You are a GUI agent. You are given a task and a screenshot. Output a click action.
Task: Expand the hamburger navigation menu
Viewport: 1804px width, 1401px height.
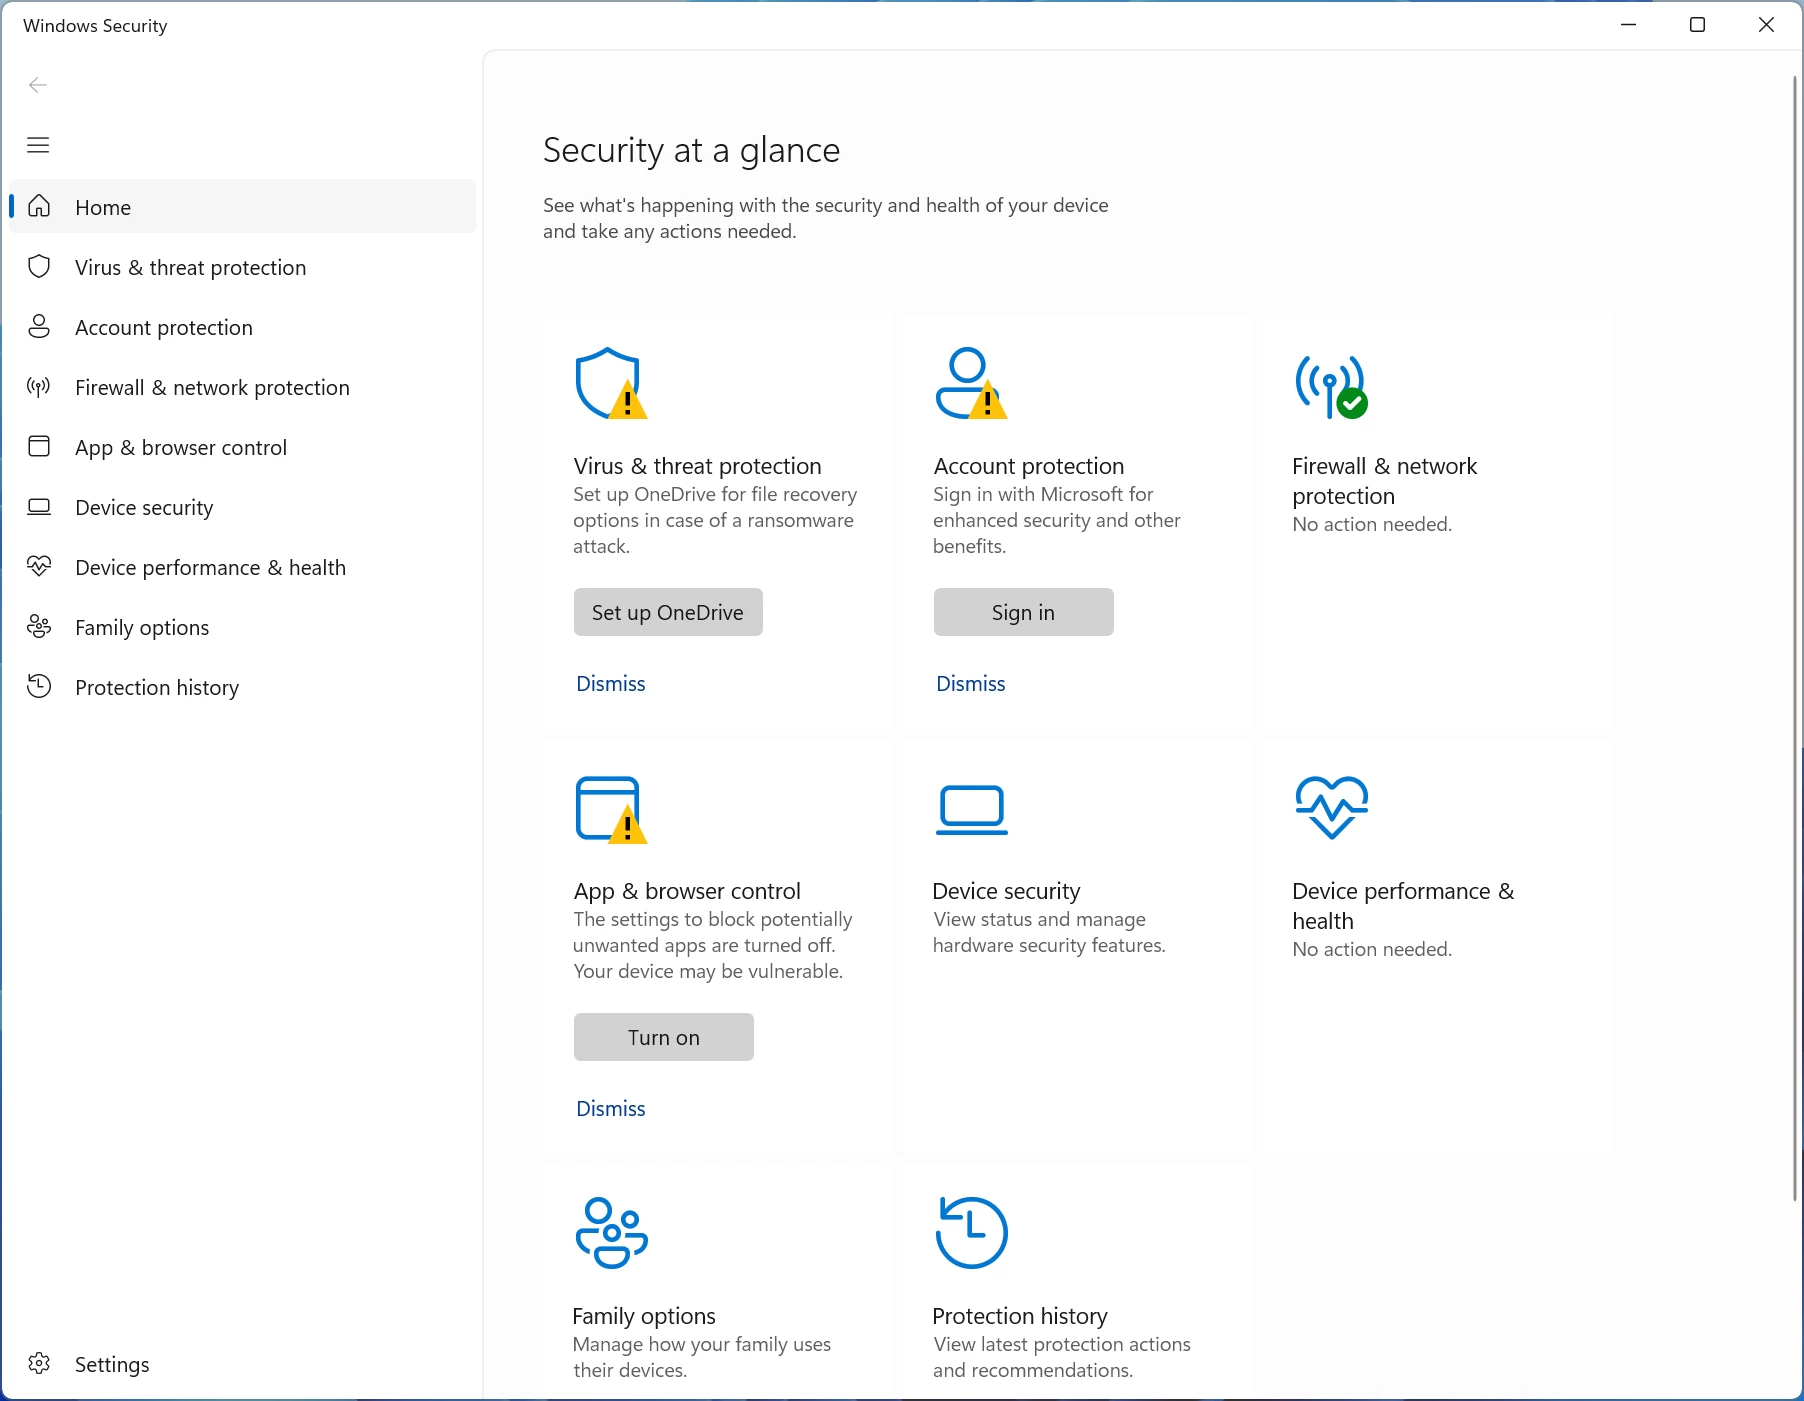coord(38,145)
